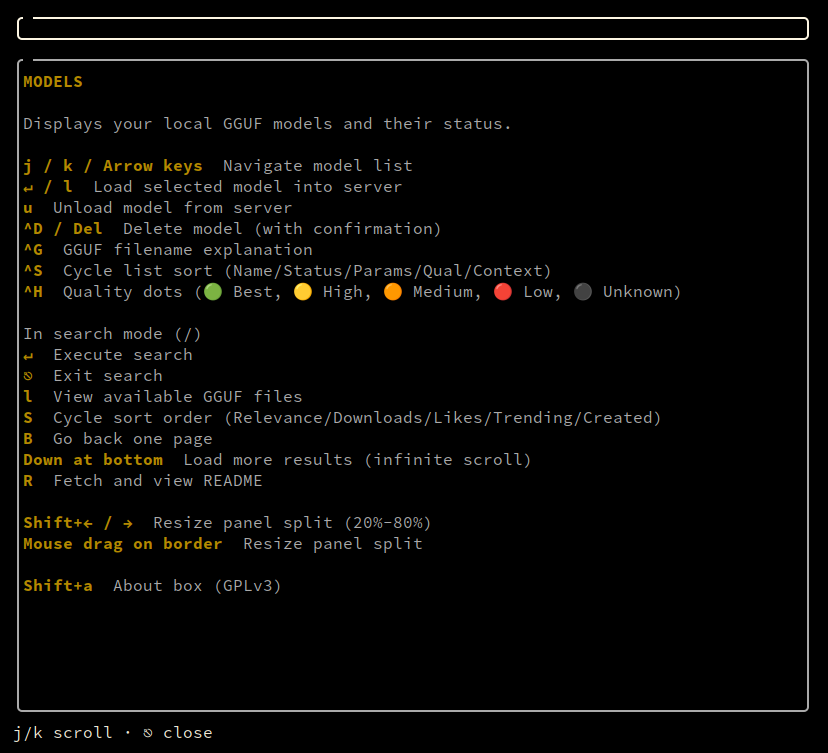
Task: Click the Shift+a About box entry
Action: coord(152,586)
